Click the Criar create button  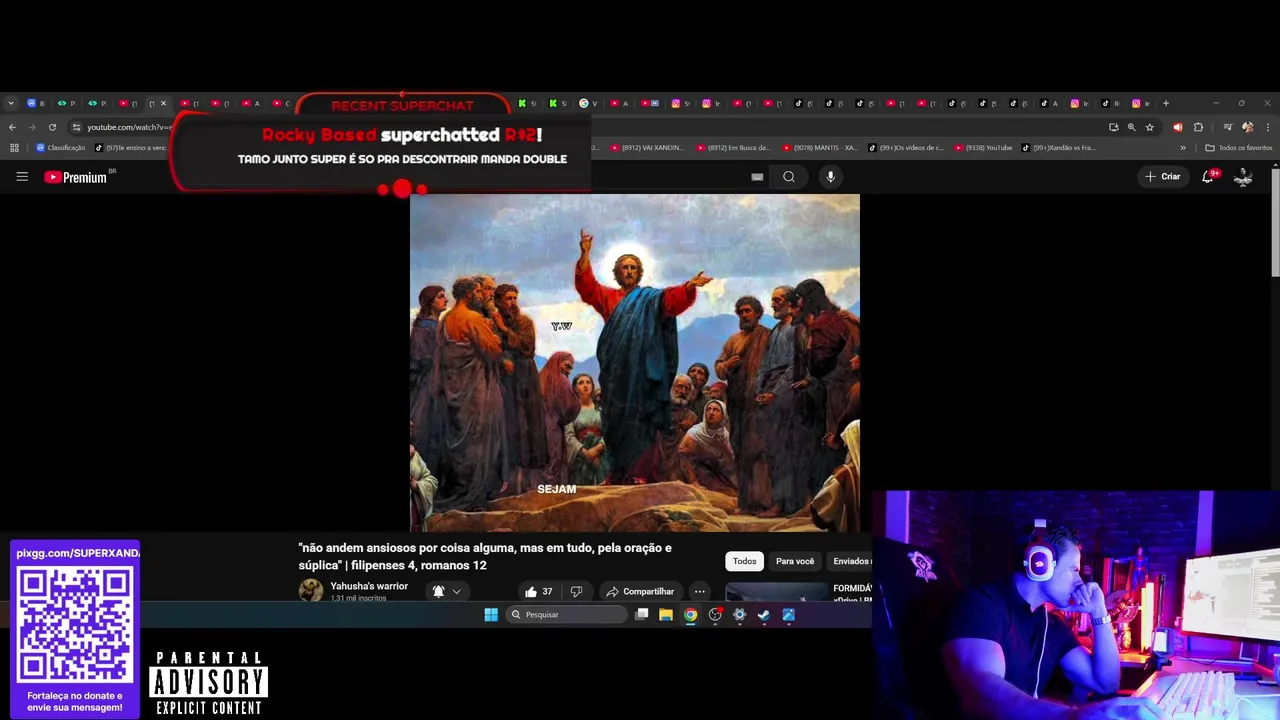[x=1163, y=177]
